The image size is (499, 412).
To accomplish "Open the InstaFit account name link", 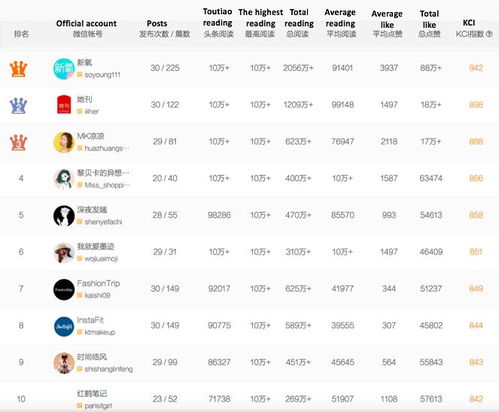I will click(90, 320).
